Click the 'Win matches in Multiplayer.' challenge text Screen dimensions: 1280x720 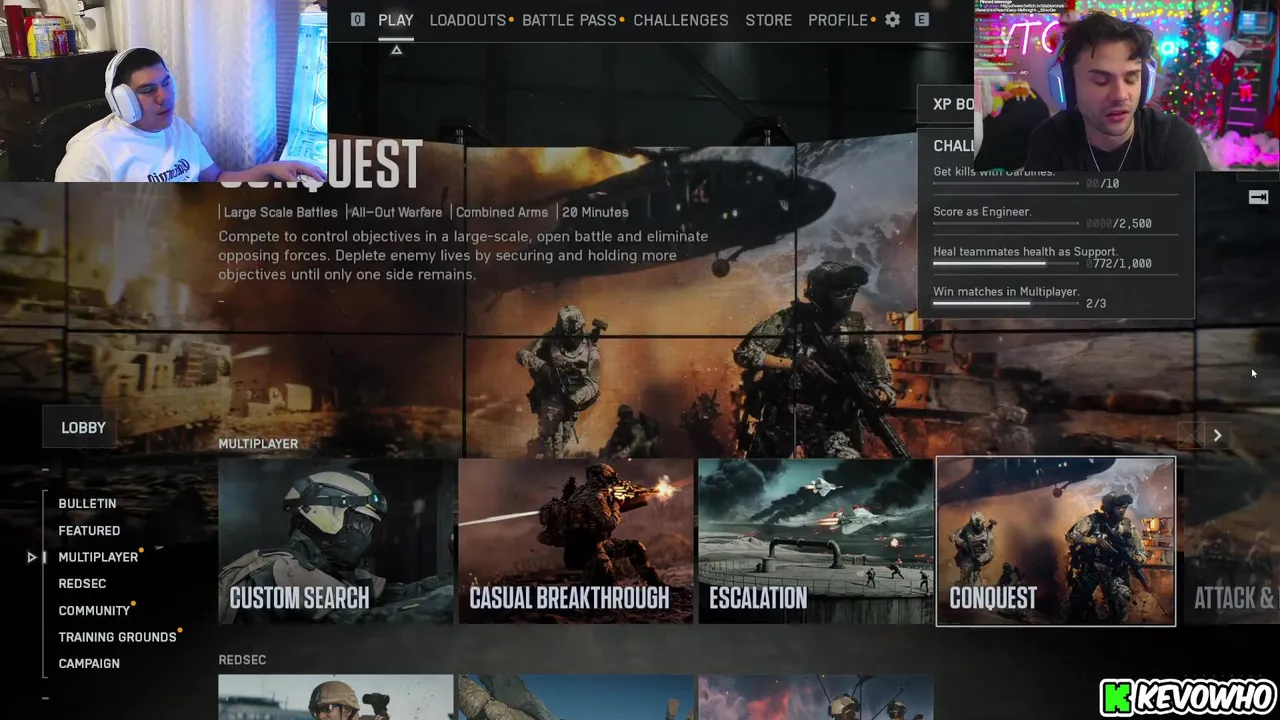tap(1006, 292)
